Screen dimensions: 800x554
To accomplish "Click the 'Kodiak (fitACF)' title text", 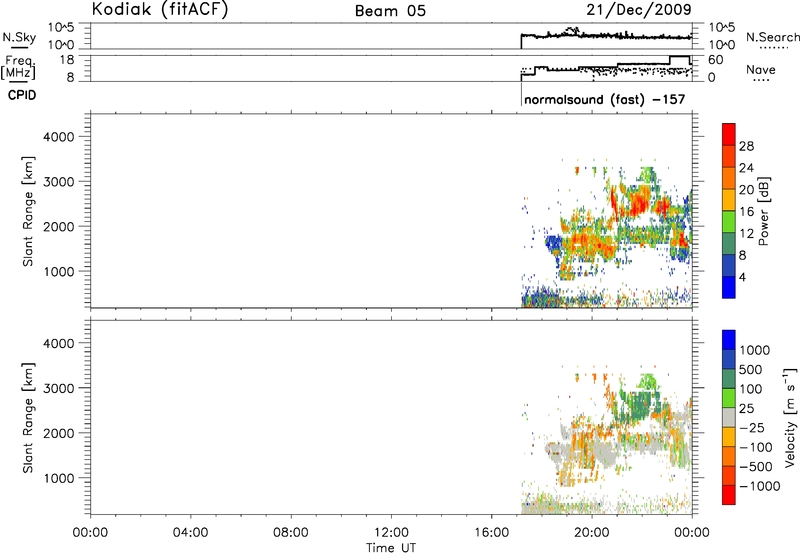I will point(160,10).
